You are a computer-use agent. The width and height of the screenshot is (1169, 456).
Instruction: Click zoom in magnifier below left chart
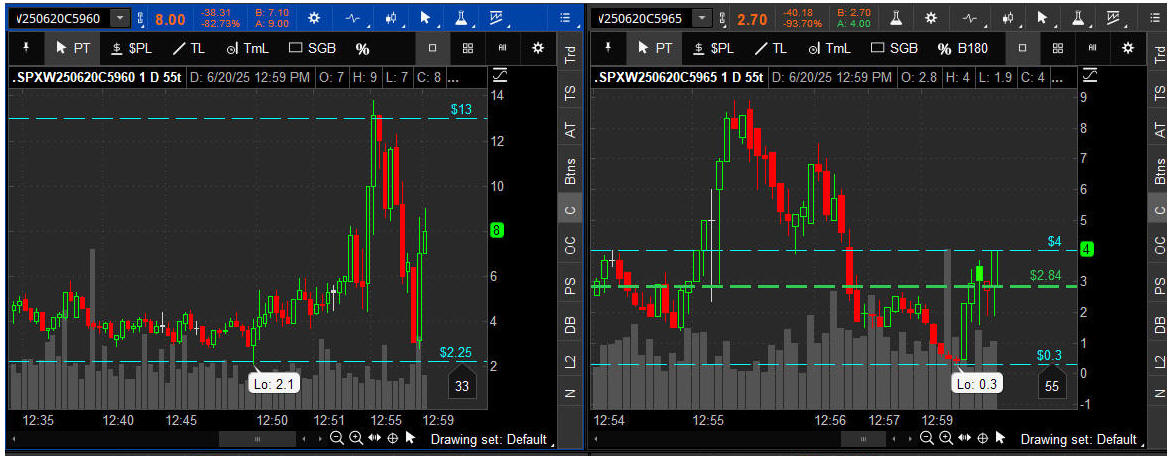pyautogui.click(x=355, y=438)
